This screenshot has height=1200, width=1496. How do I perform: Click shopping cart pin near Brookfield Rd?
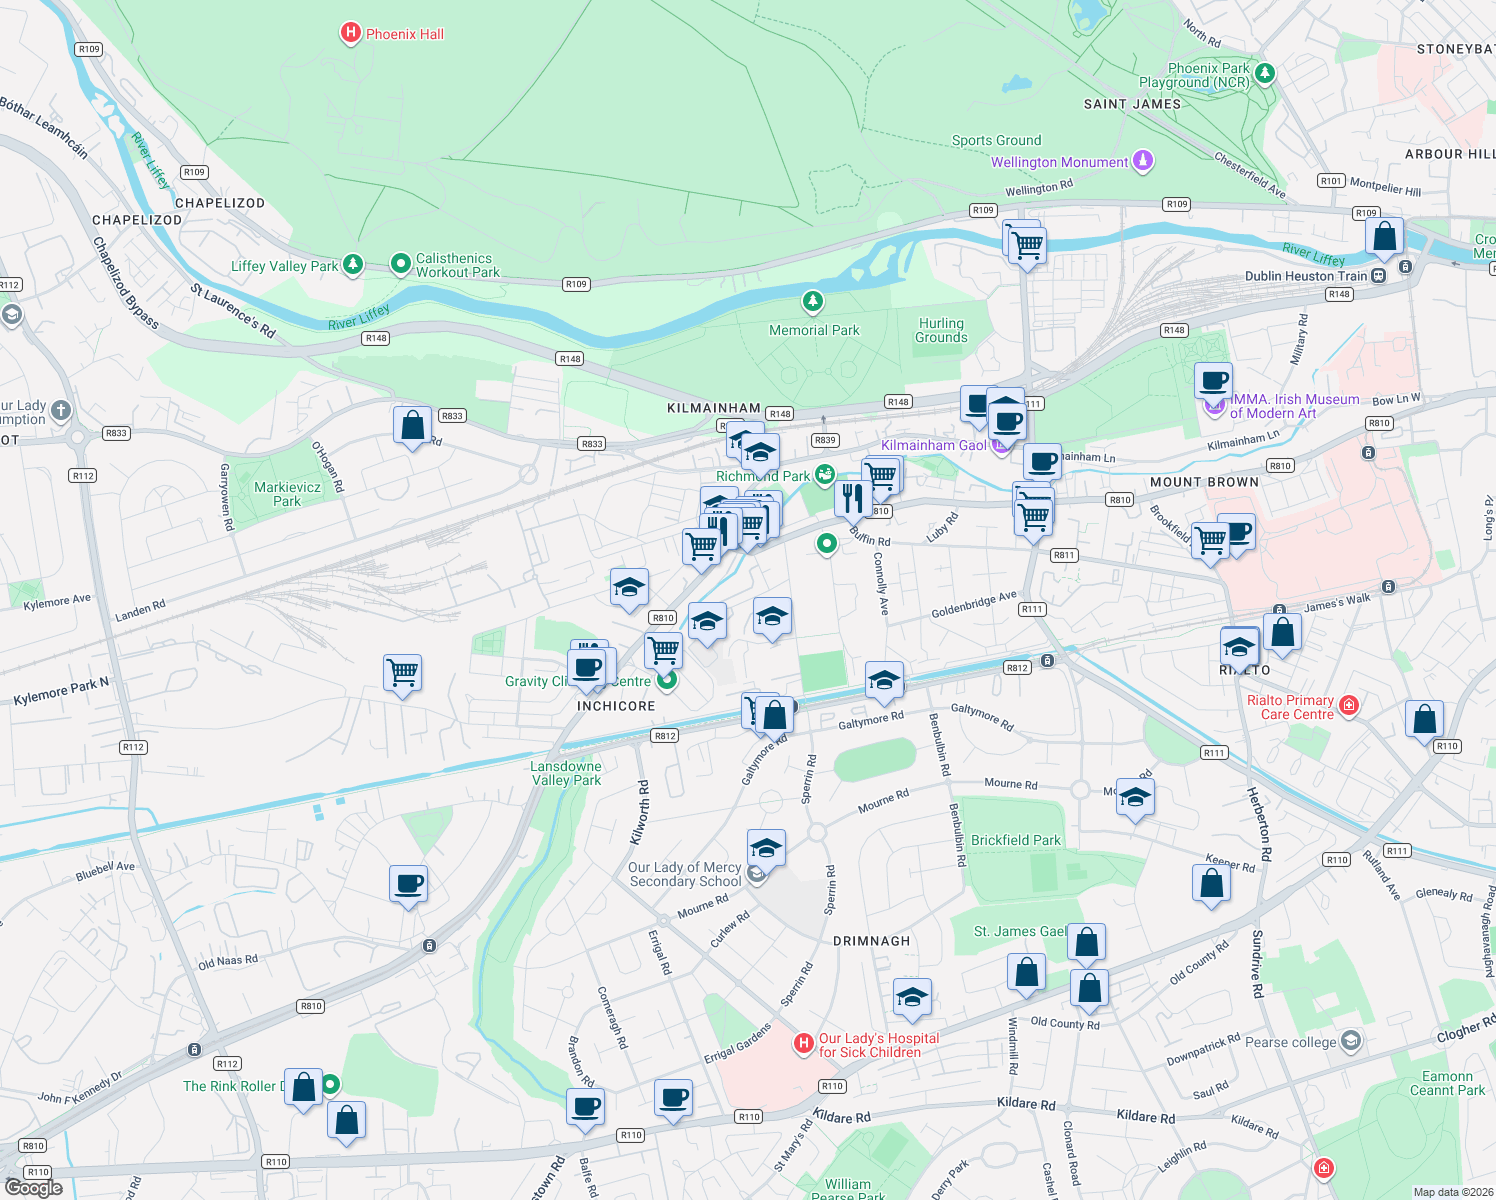1211,541
